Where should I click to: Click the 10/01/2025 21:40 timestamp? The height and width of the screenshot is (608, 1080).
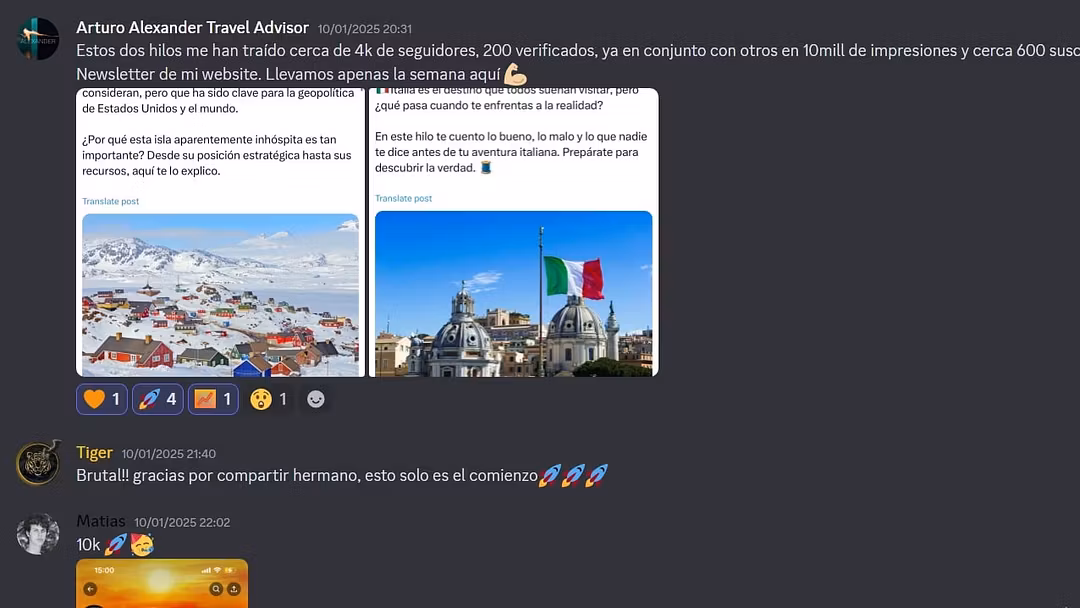[x=169, y=454]
